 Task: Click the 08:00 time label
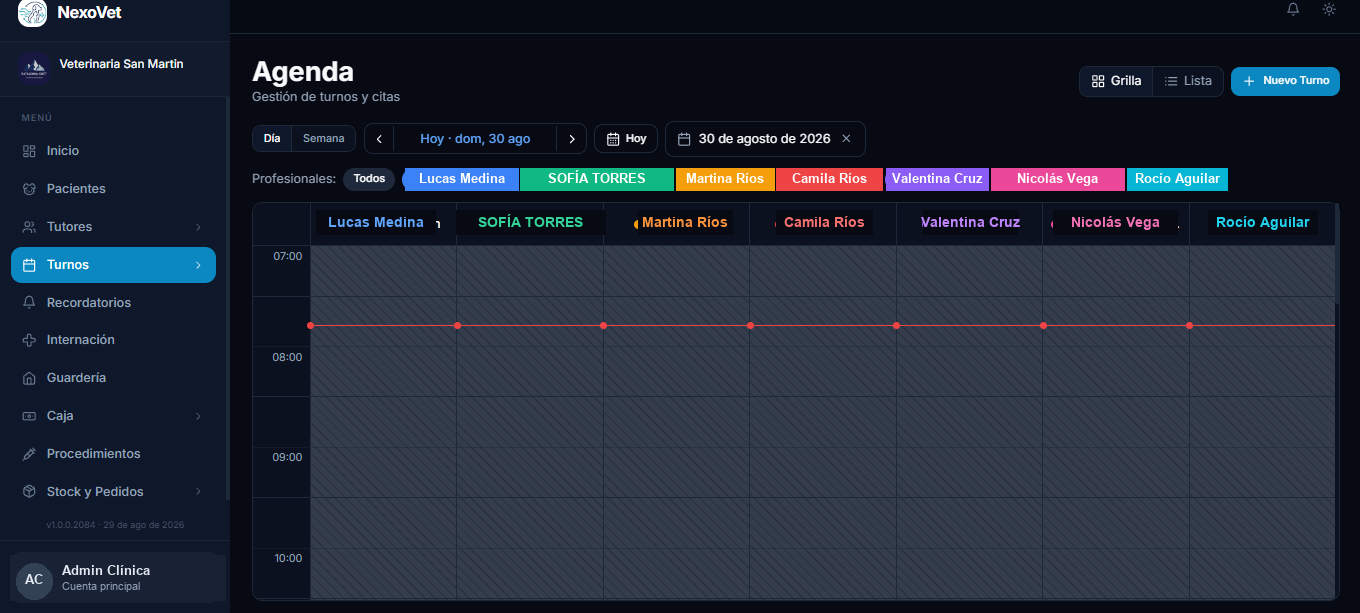pyautogui.click(x=288, y=357)
